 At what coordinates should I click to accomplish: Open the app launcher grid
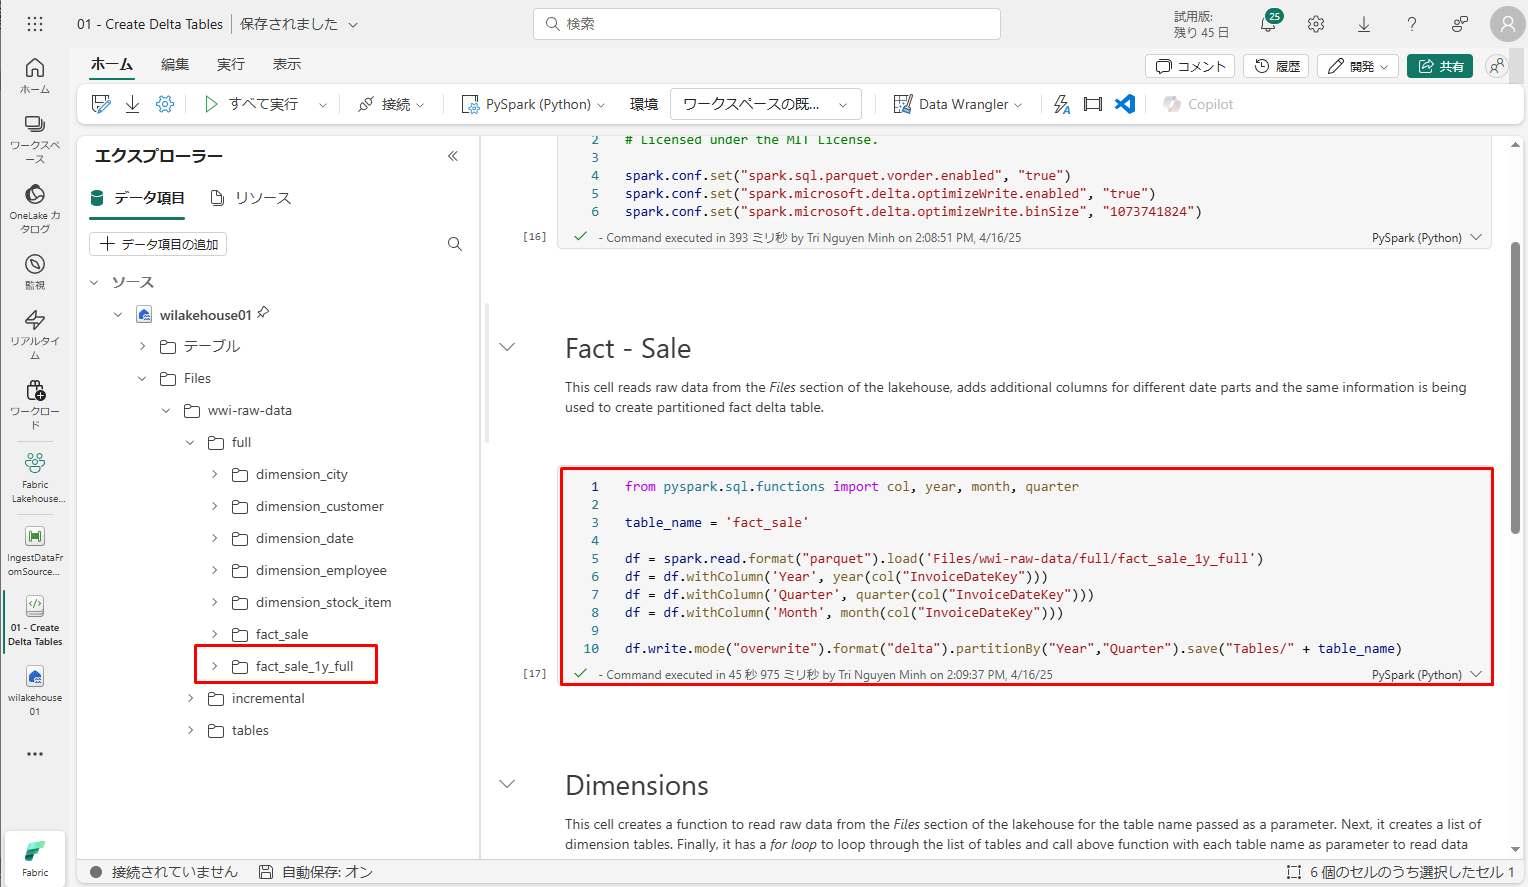click(35, 24)
